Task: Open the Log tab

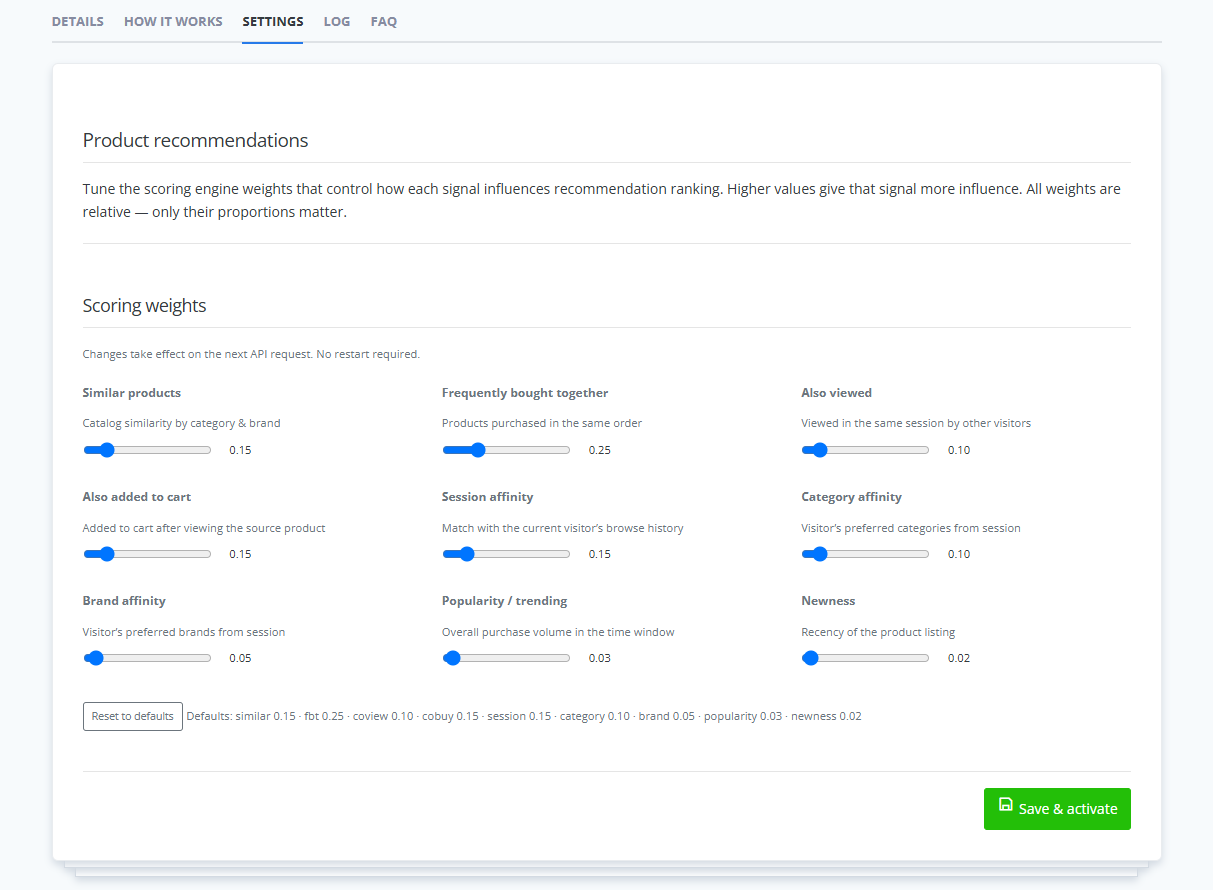Action: [337, 21]
